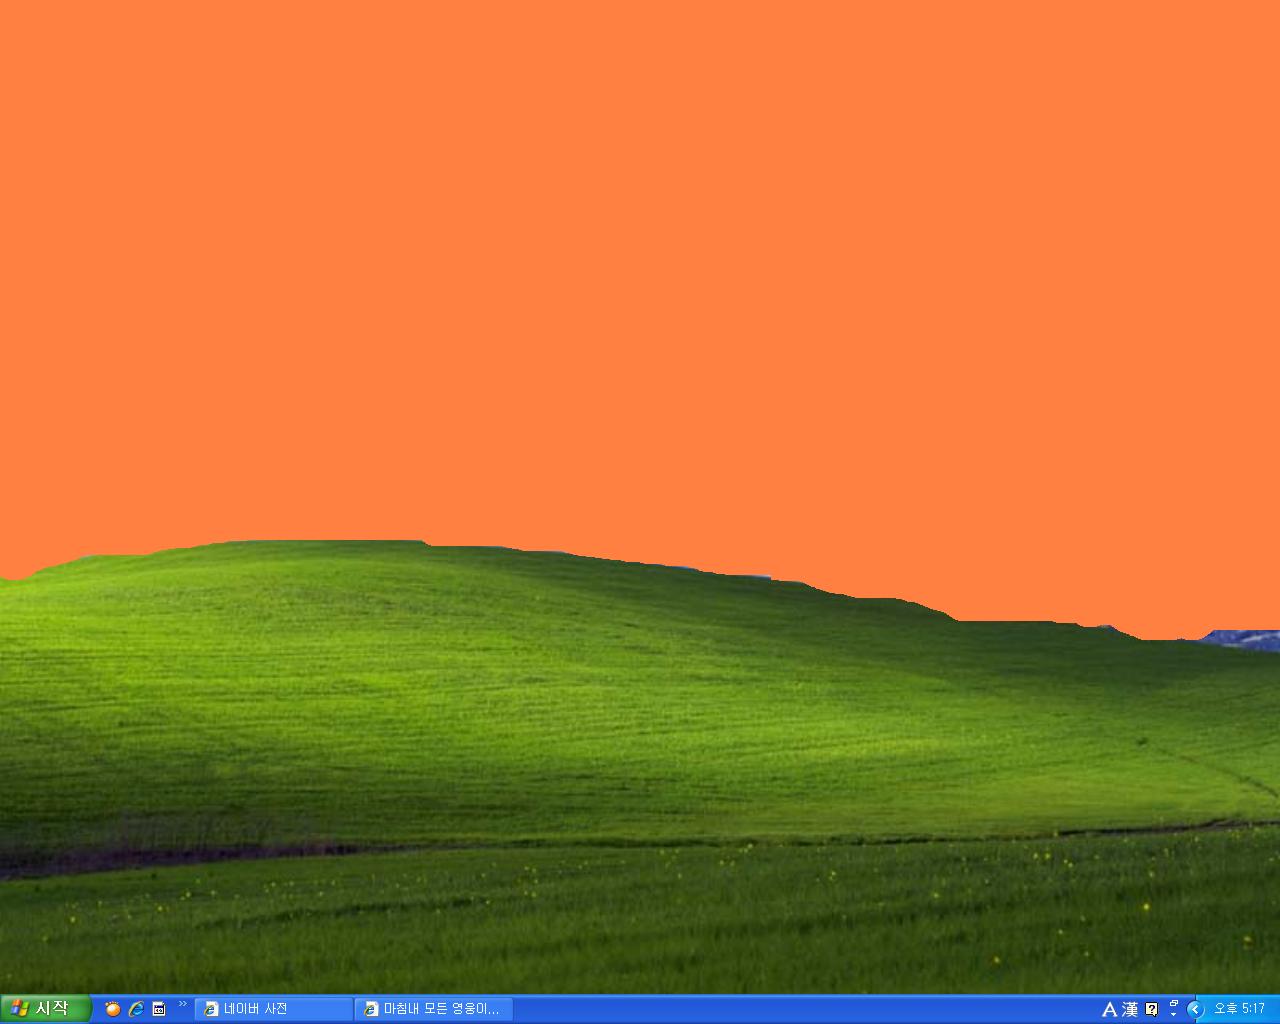Image resolution: width=1280 pixels, height=1024 pixels.
Task: Open the language bar help icon
Action: 1152,1009
